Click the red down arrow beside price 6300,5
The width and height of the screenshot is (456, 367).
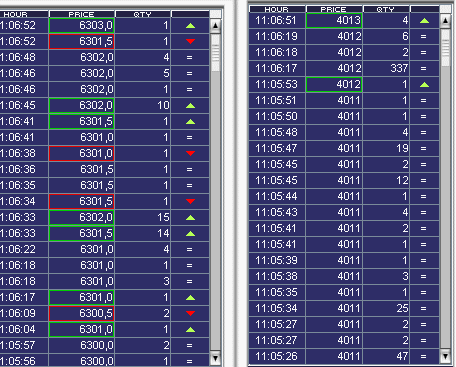coord(190,314)
